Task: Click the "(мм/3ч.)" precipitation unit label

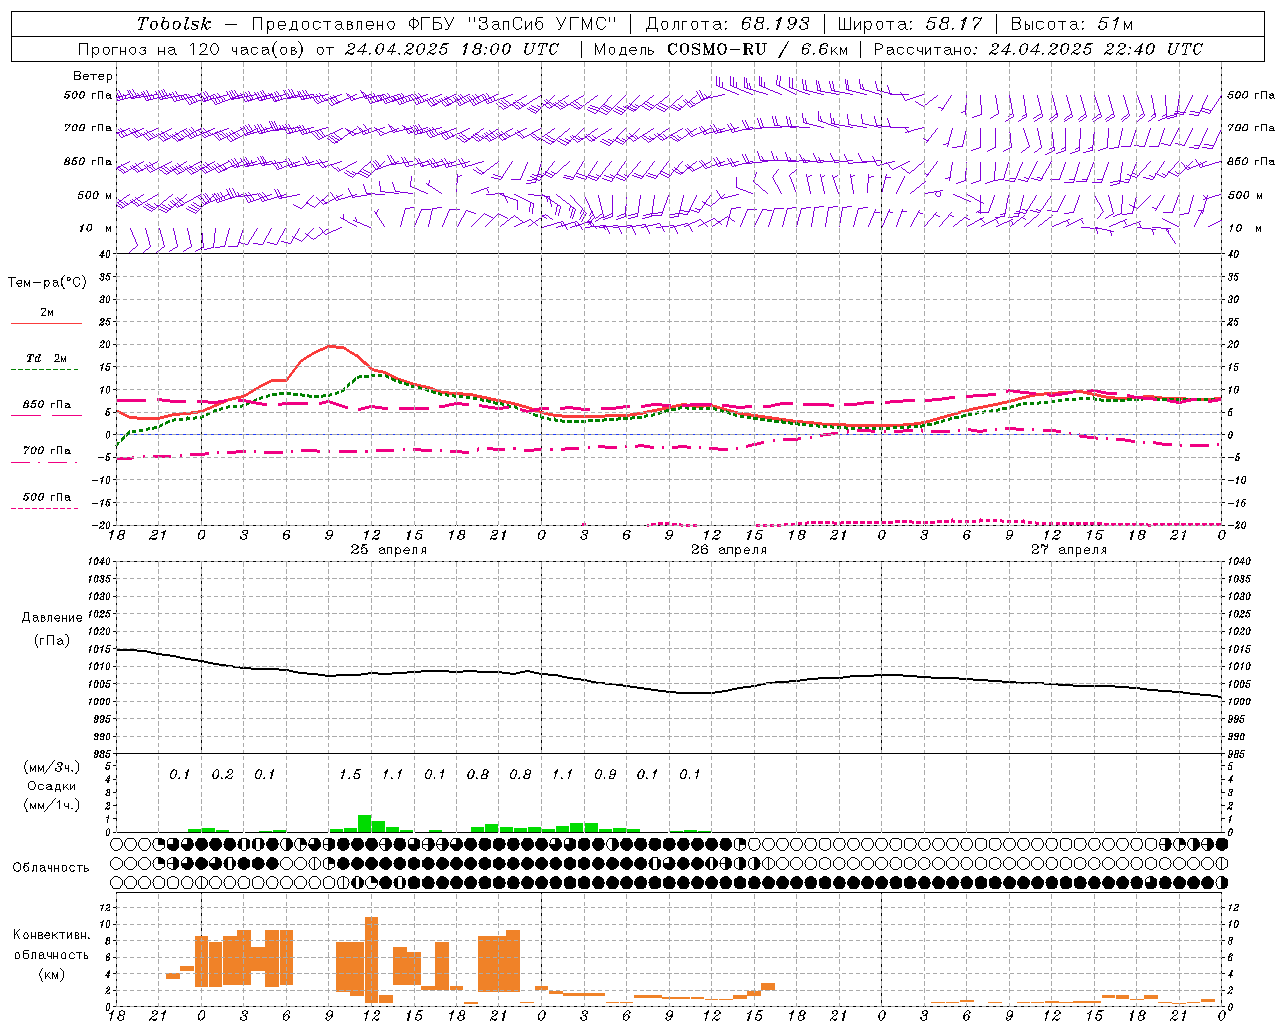Action: (52, 767)
